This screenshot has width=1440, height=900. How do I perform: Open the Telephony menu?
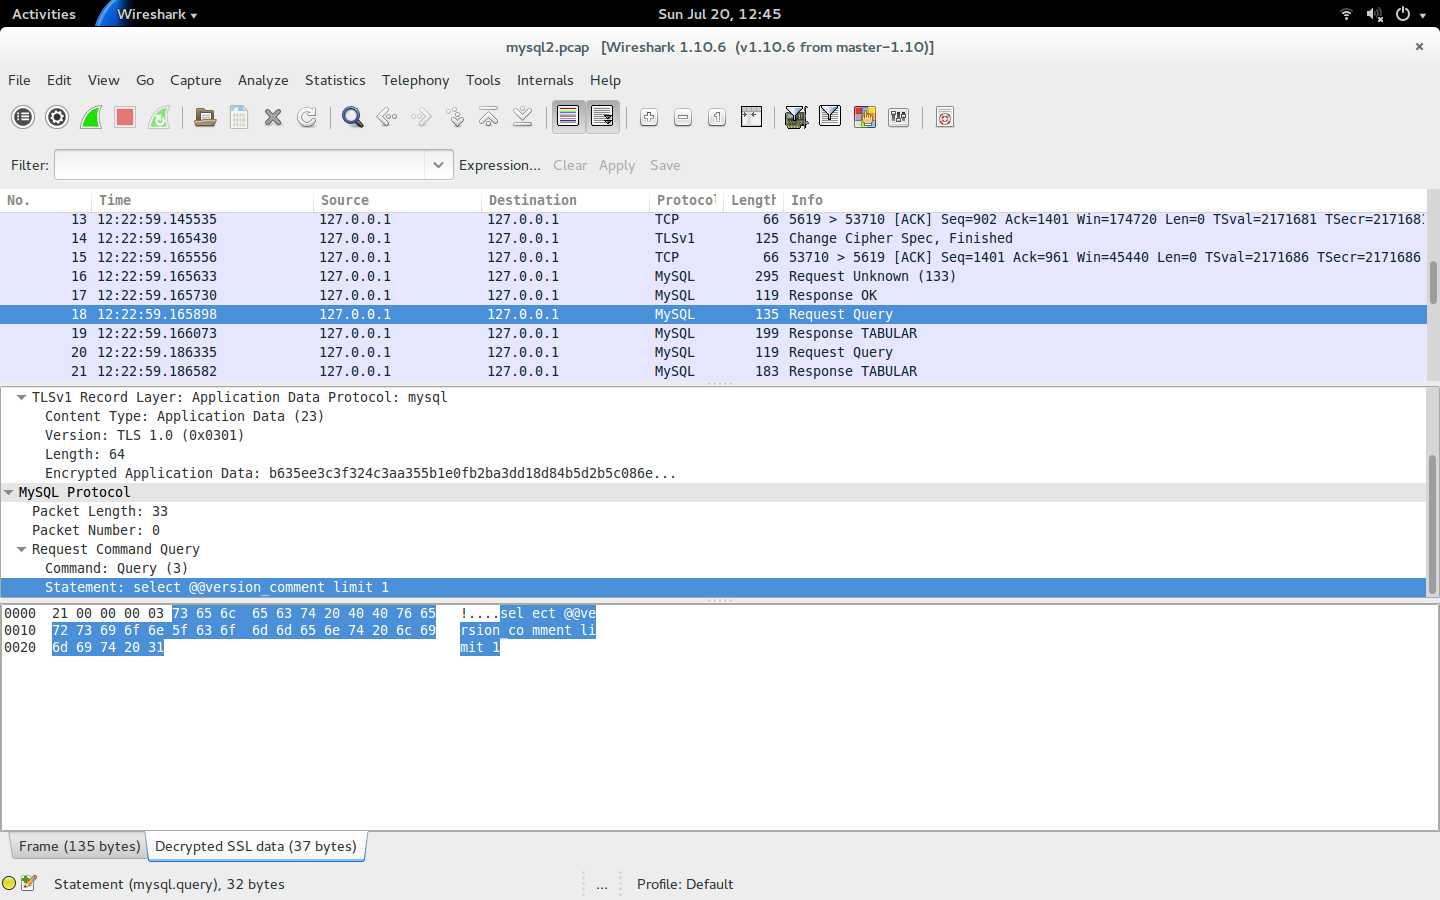(x=415, y=80)
